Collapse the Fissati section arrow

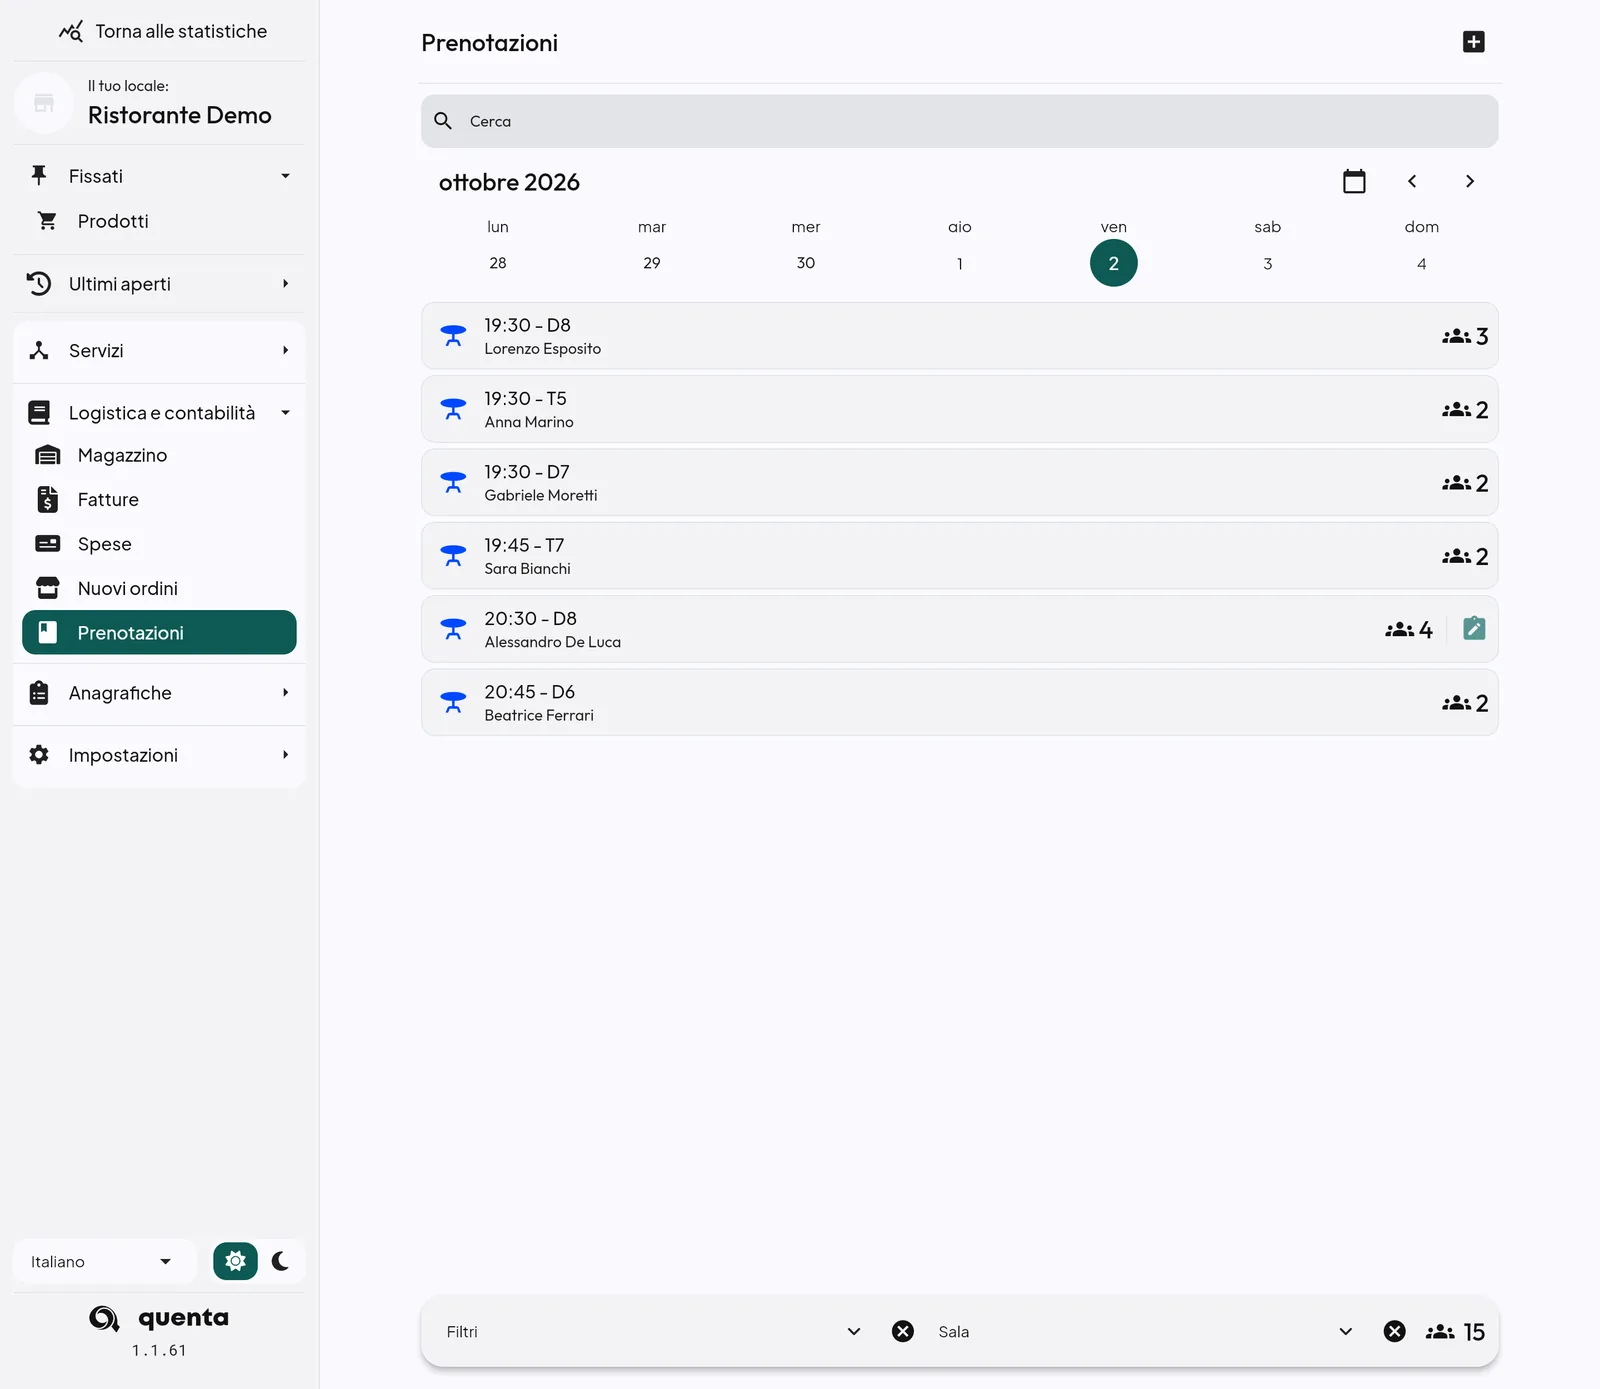[x=285, y=176]
